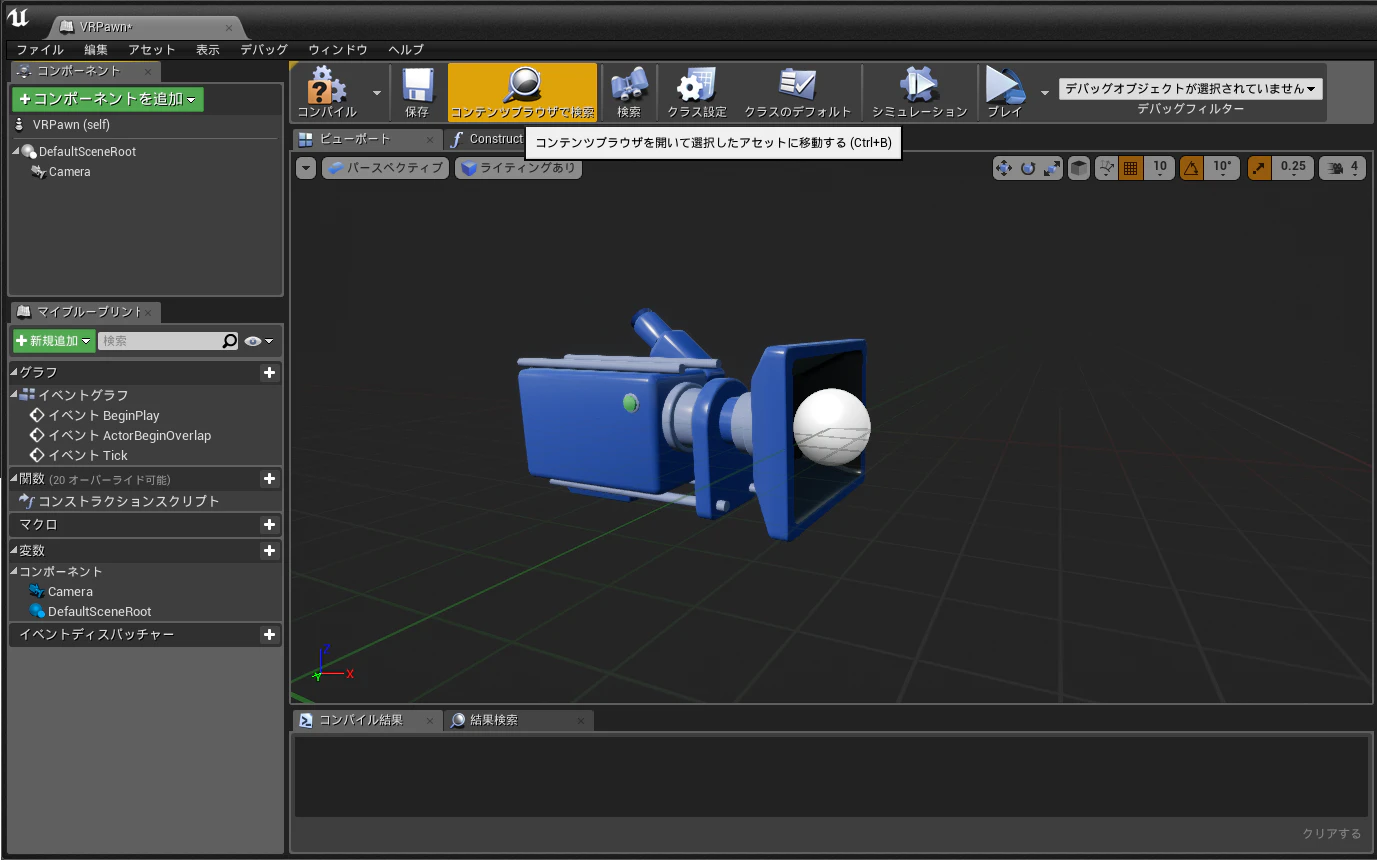The image size is (1377, 860).
Task: Select the scale gizmo tool in viewport
Action: pos(1051,168)
